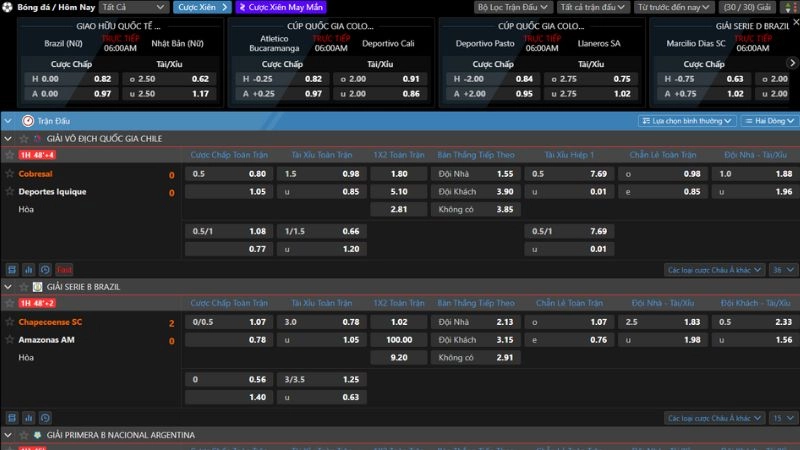Open the Bộ Lọc Trận Đấu dropdown
Viewport: 800px width, 450px height.
pos(512,7)
